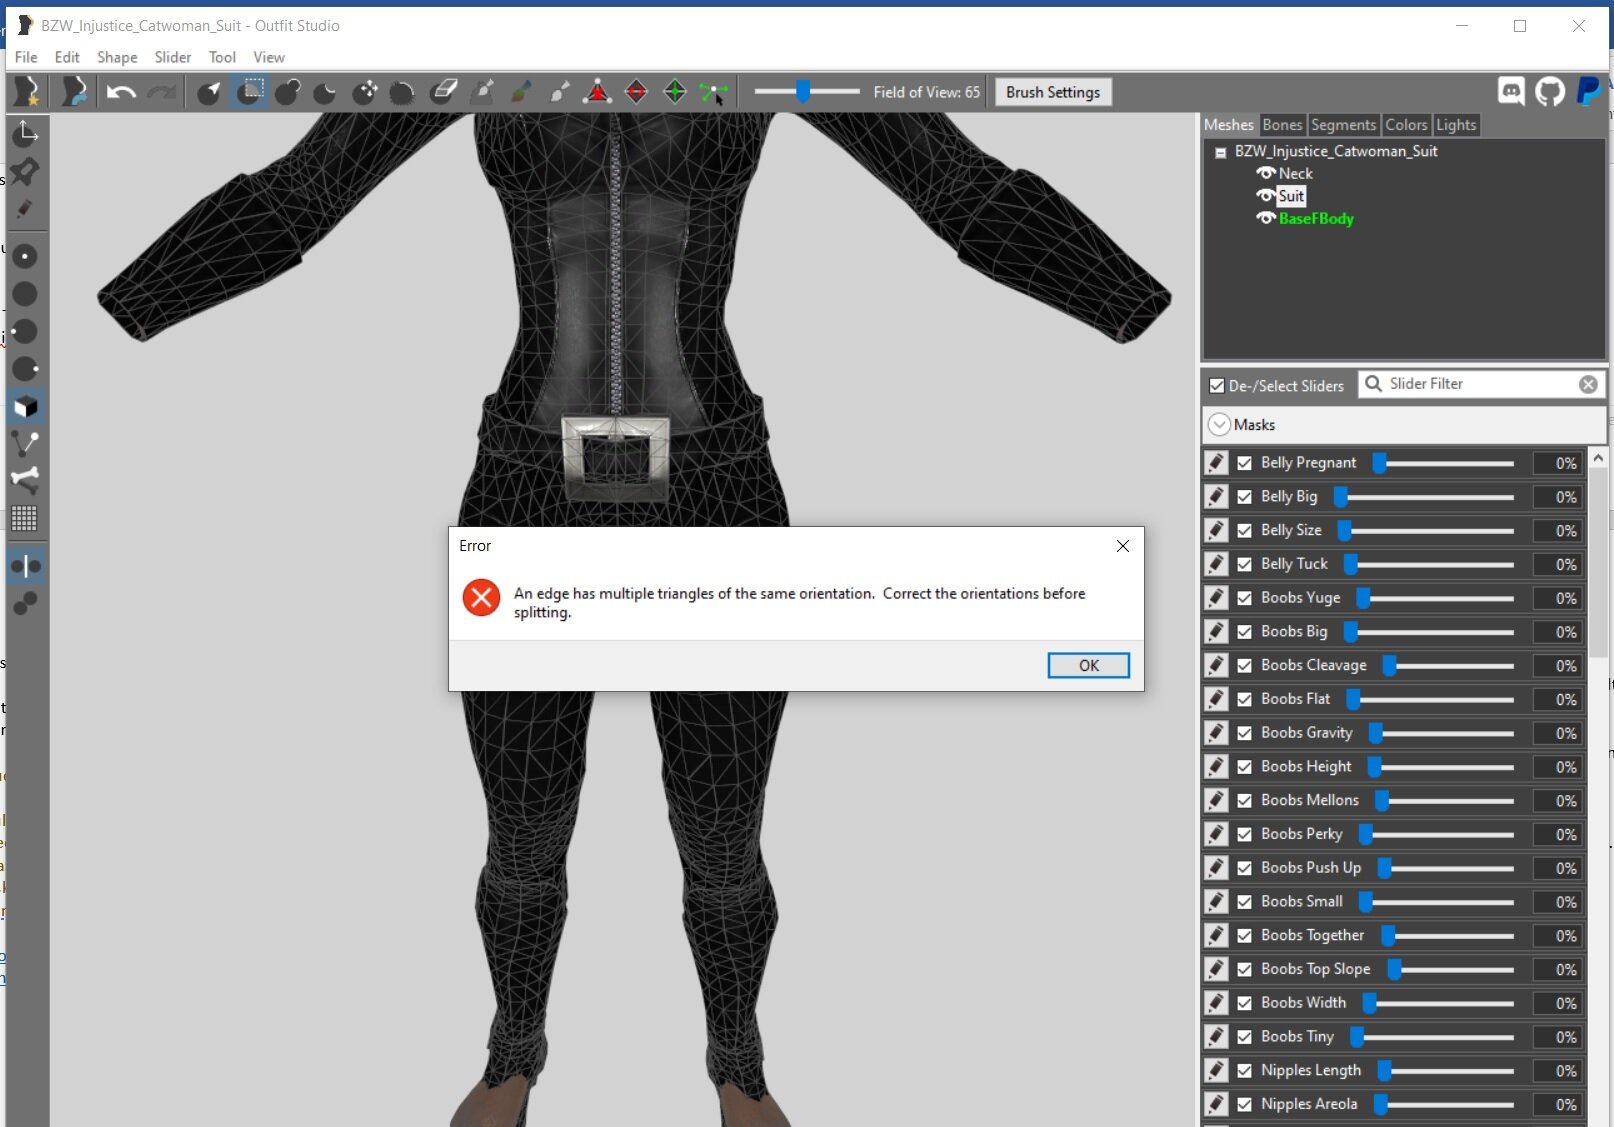This screenshot has width=1614, height=1127.
Task: Open the Slider menu
Action: point(172,57)
